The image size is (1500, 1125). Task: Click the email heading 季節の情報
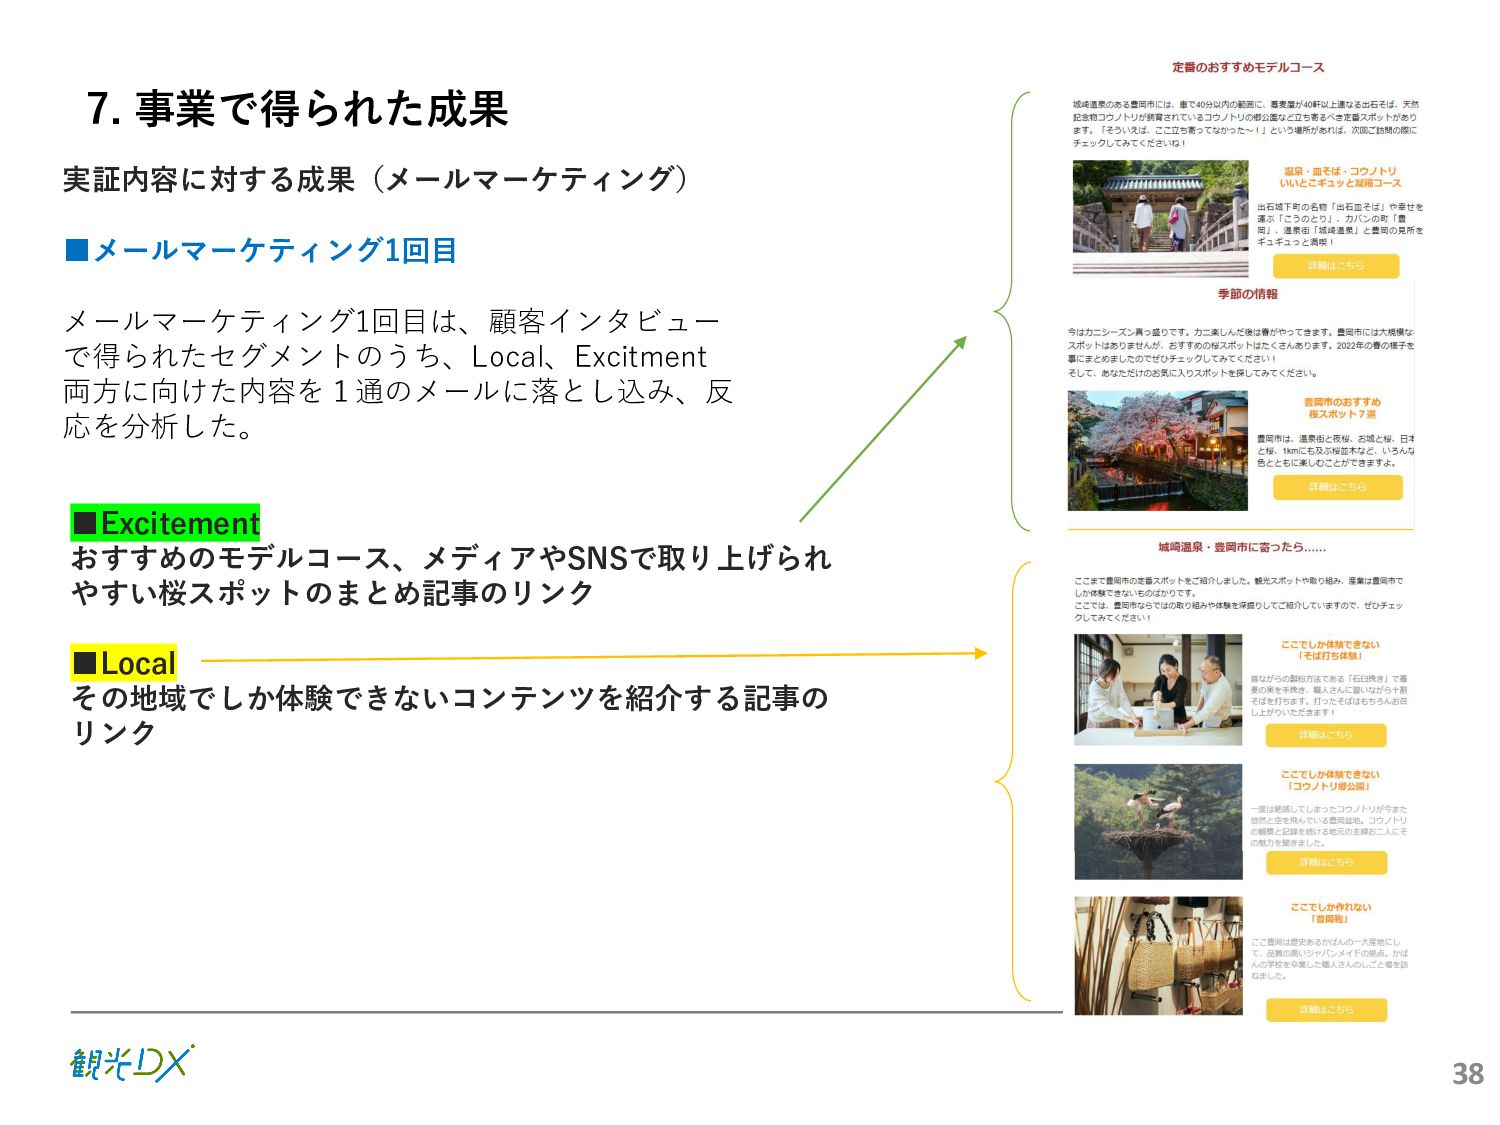tap(1247, 294)
